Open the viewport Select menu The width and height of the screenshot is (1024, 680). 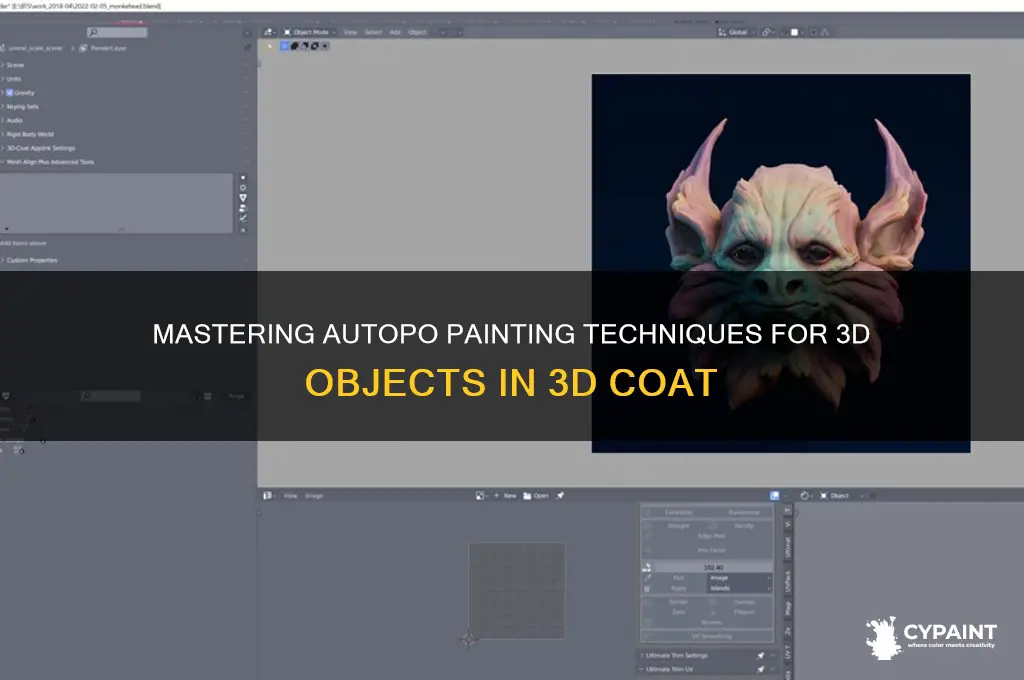pyautogui.click(x=373, y=32)
